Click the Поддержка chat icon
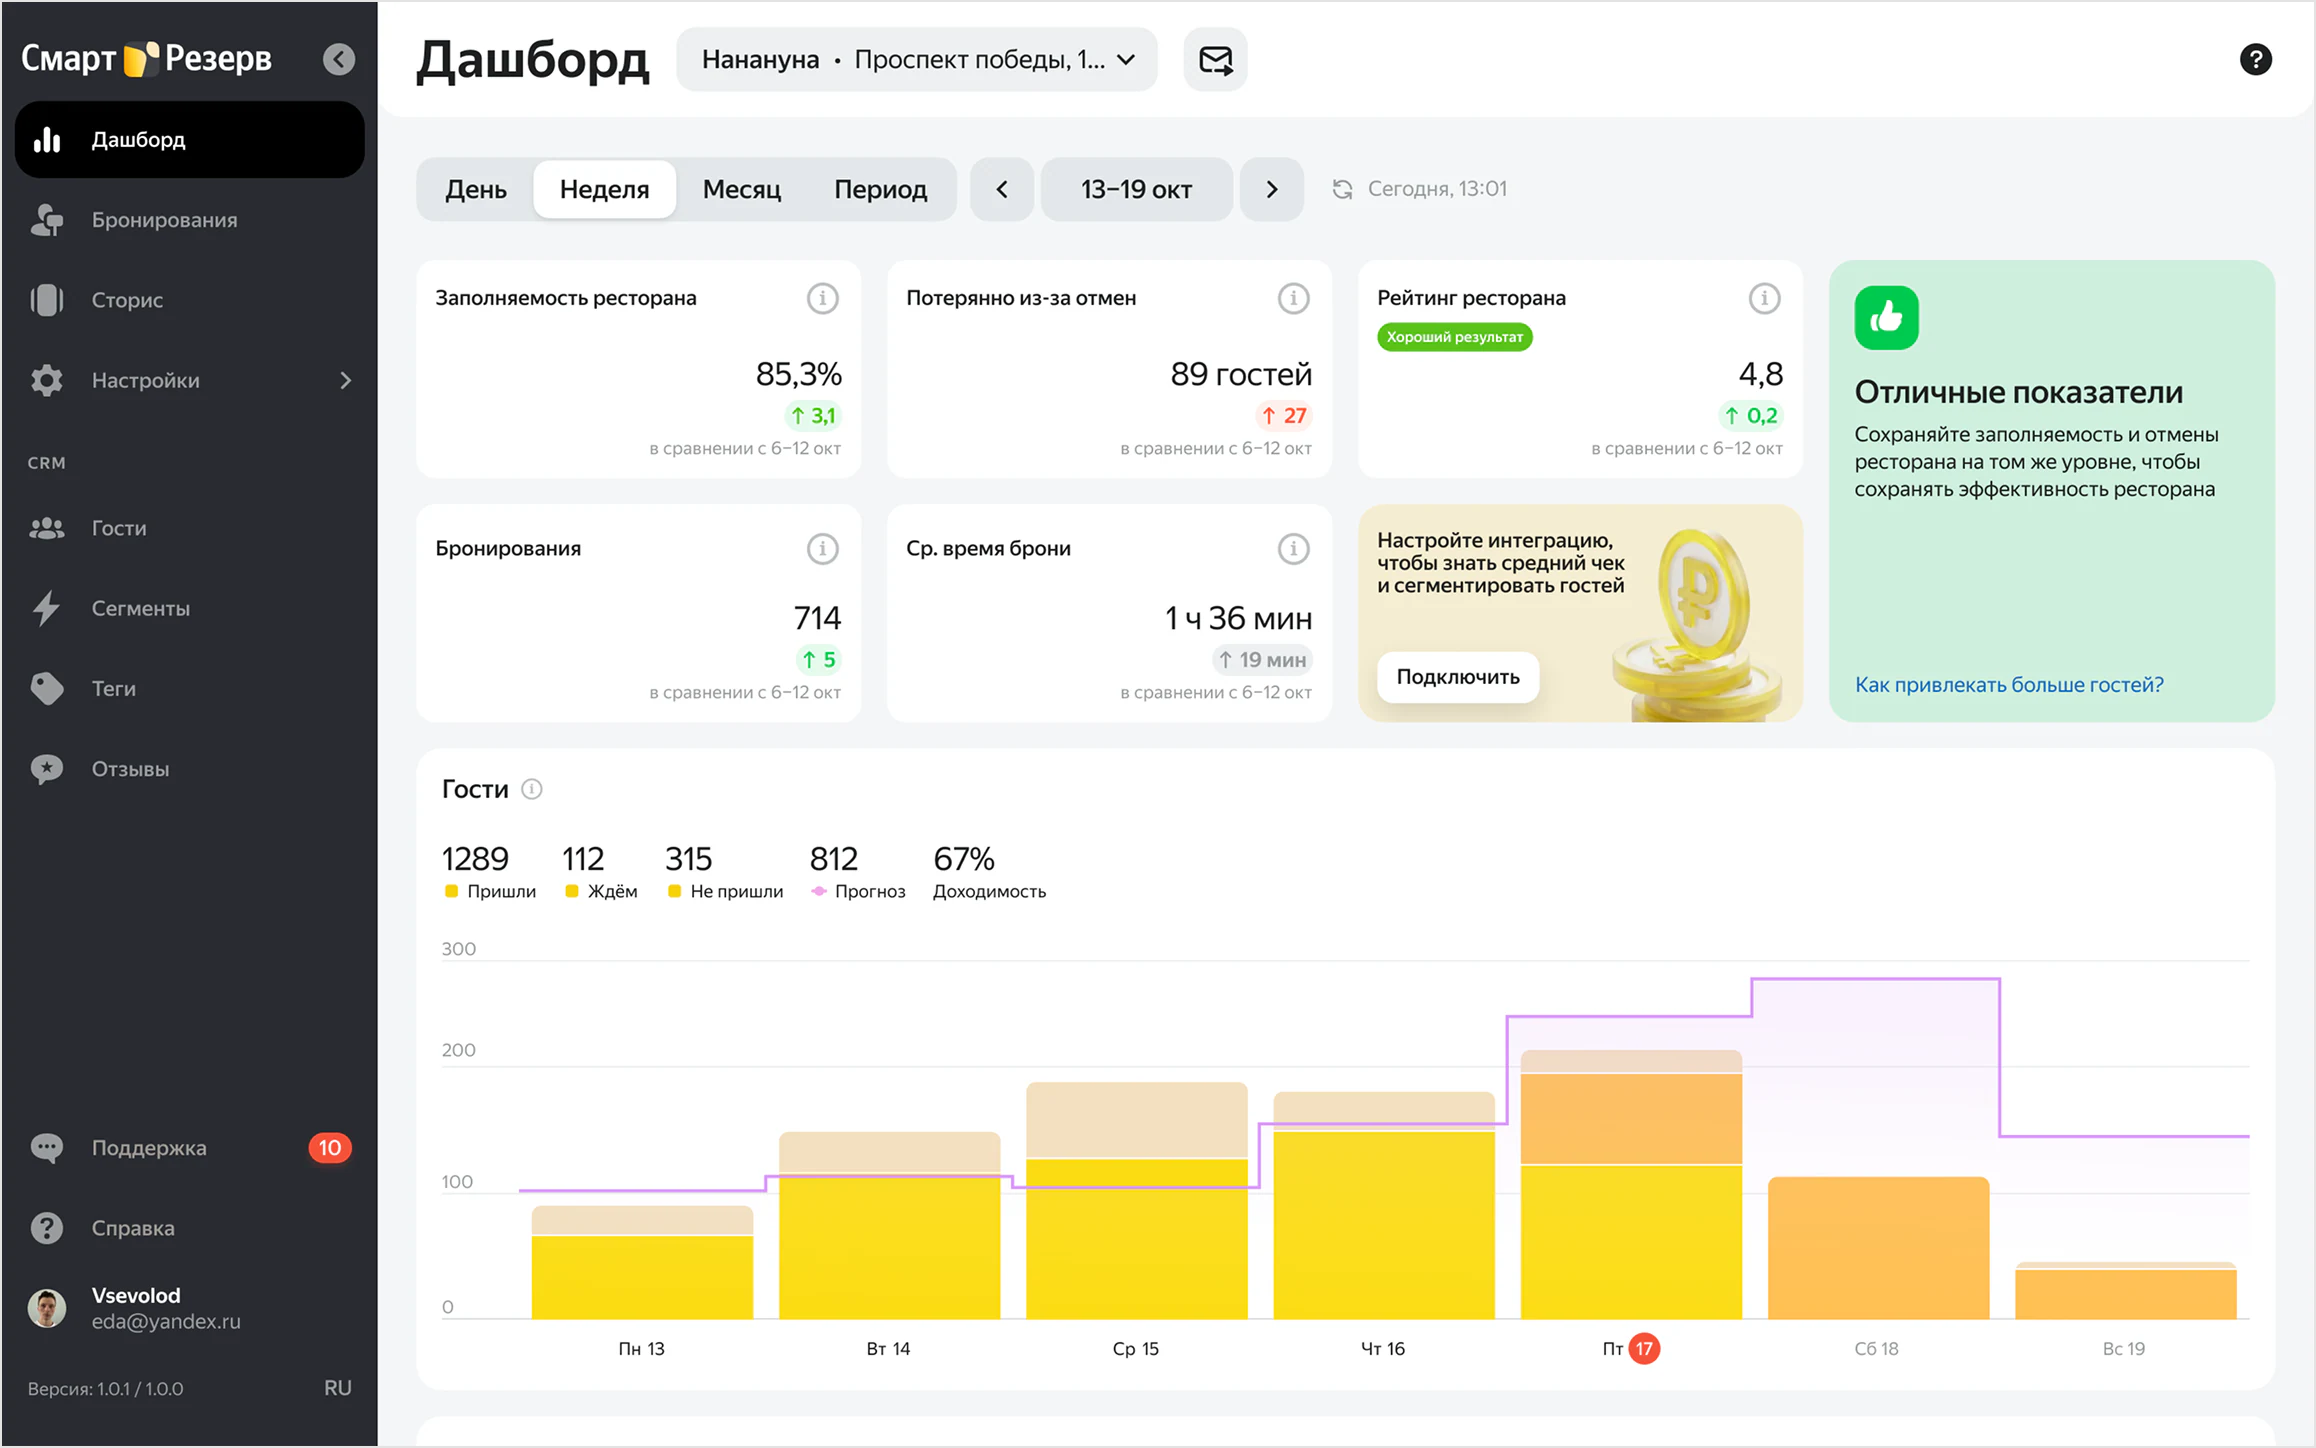2316x1448 pixels. point(47,1148)
